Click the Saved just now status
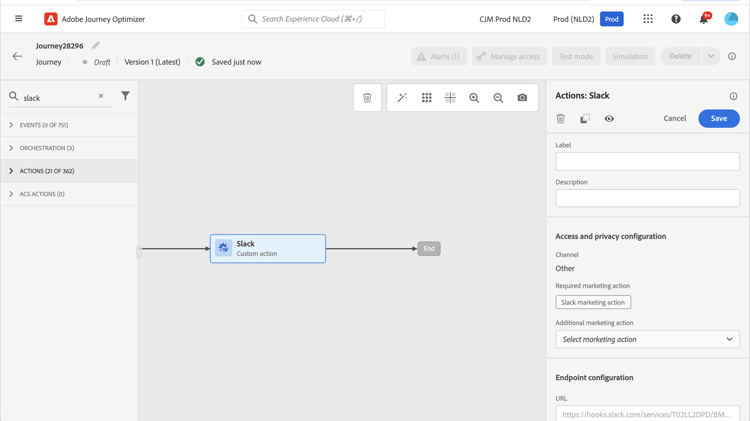Screen dimensions: 750x421 236,62
